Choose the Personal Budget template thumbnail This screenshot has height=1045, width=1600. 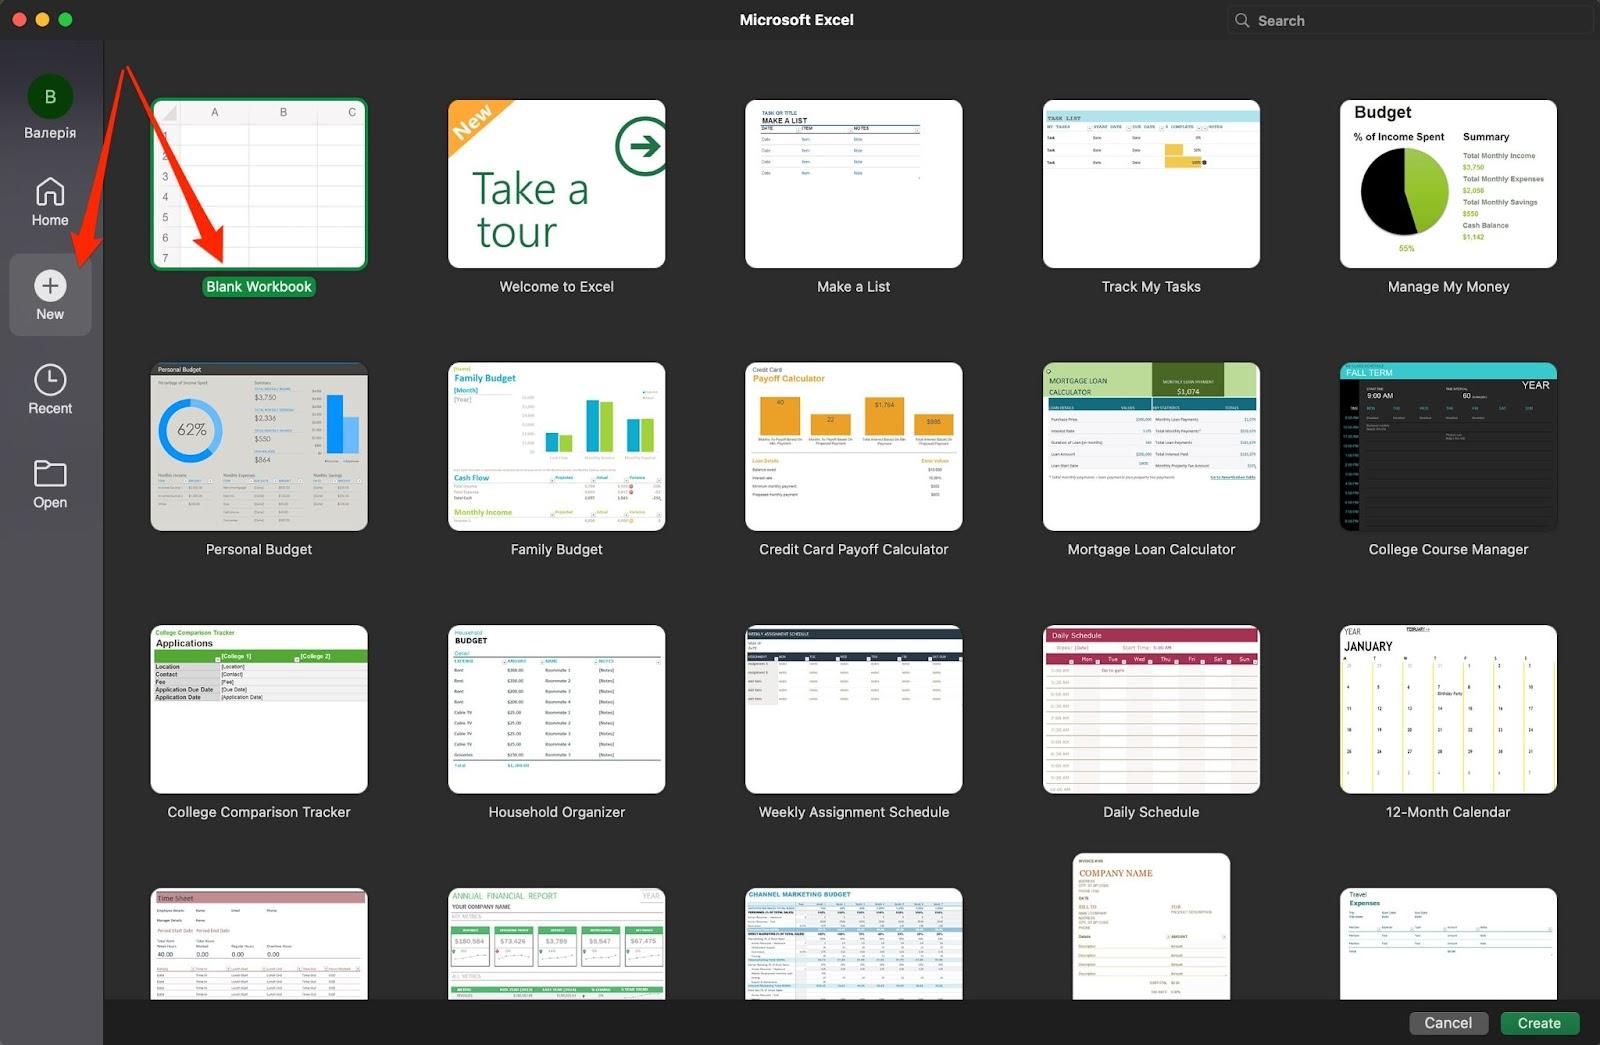pos(259,447)
